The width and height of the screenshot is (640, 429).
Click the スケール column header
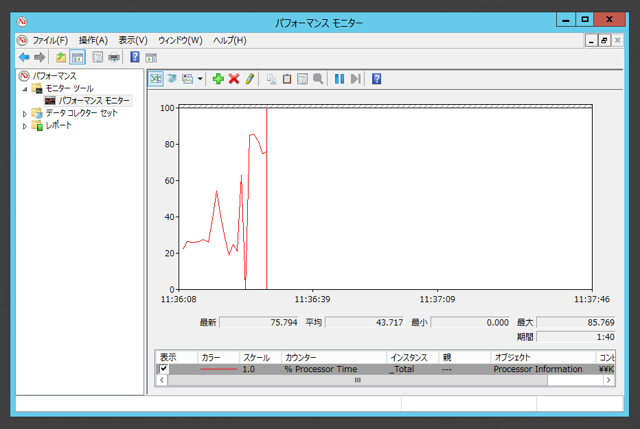[260, 358]
